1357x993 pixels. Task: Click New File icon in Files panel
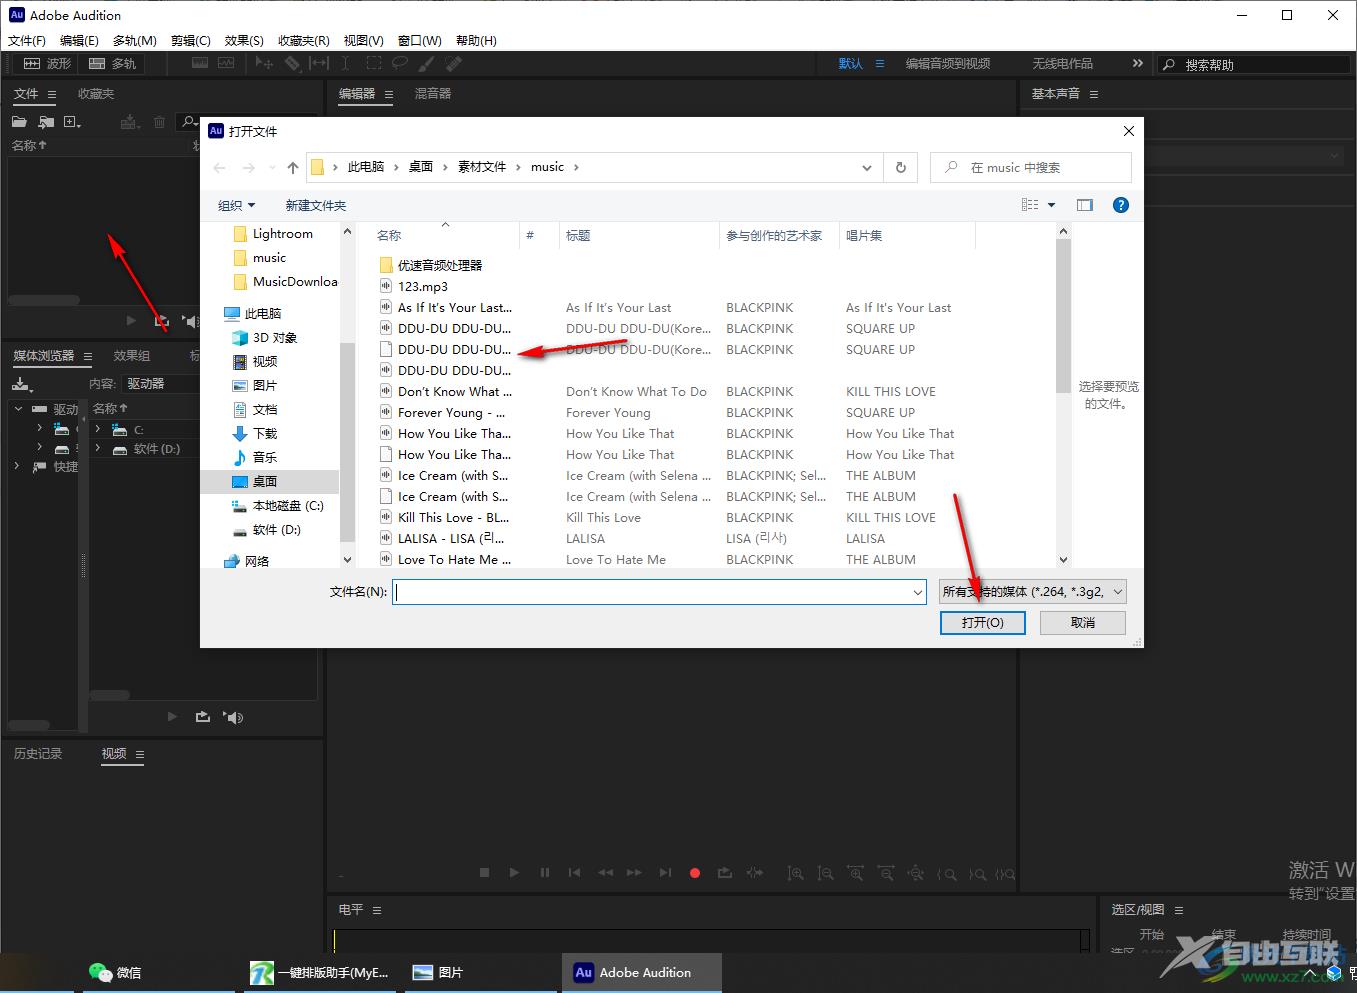click(72, 122)
